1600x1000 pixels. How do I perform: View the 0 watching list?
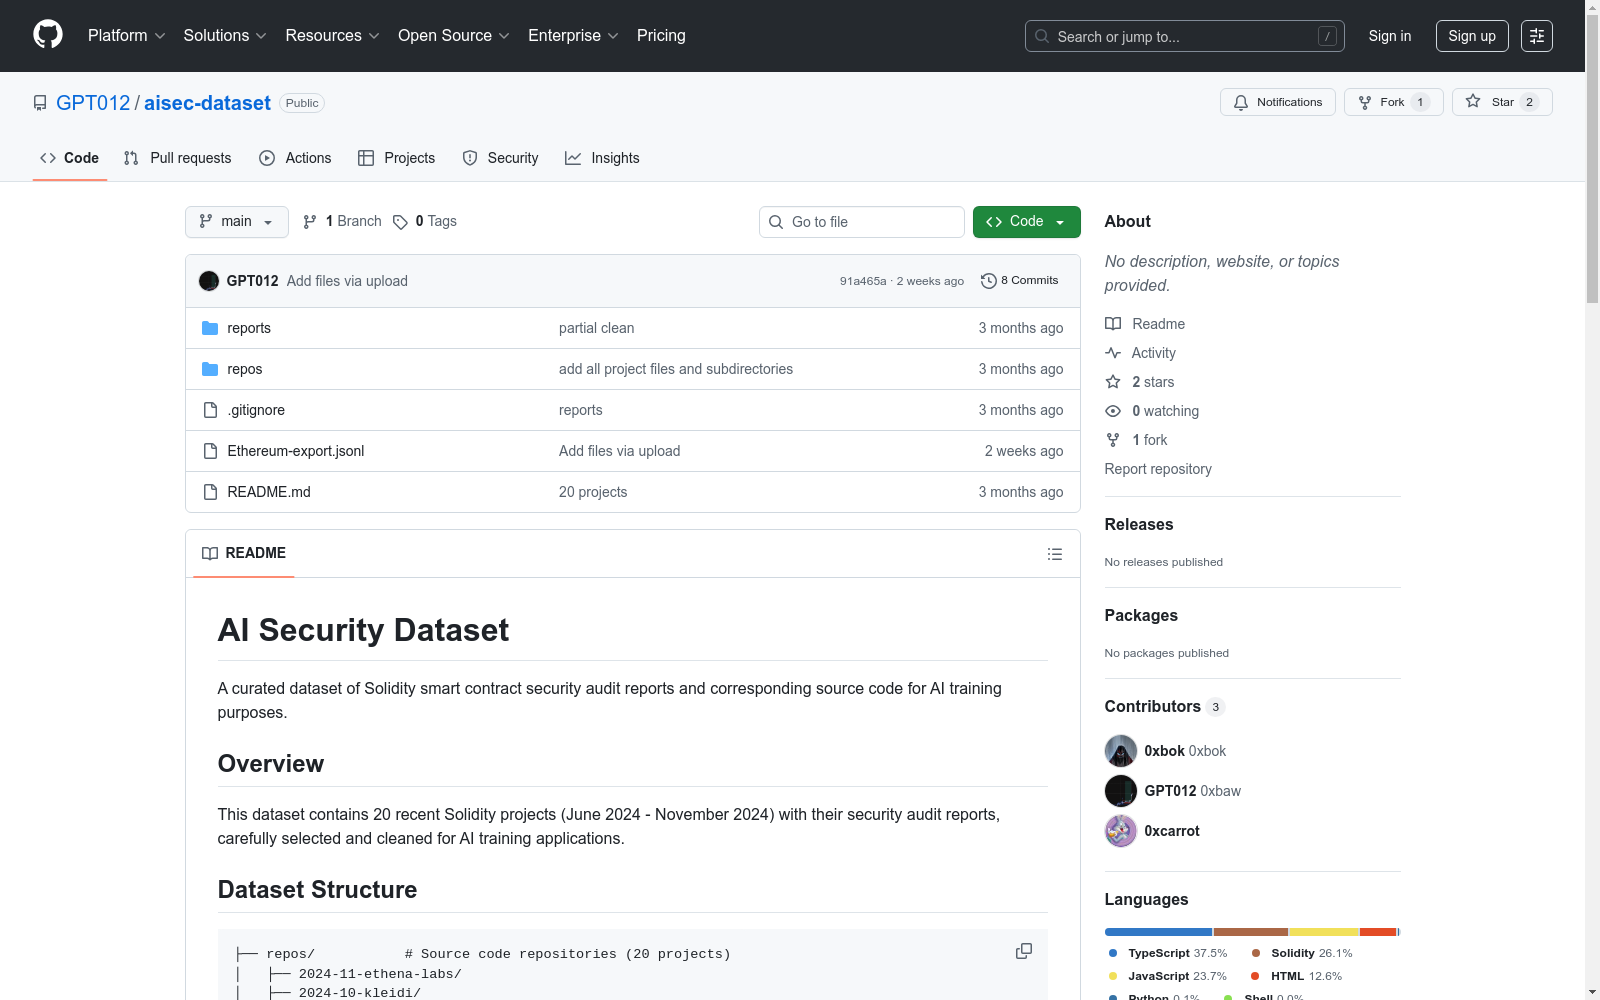tap(1152, 411)
